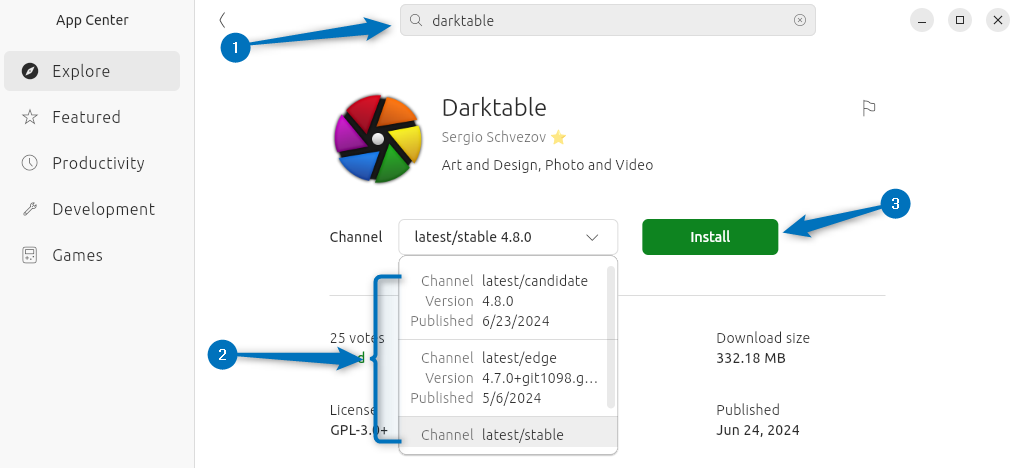Collapse the latest/stable 4.8.0 channel dropdown
The image size is (1015, 468).
(508, 237)
